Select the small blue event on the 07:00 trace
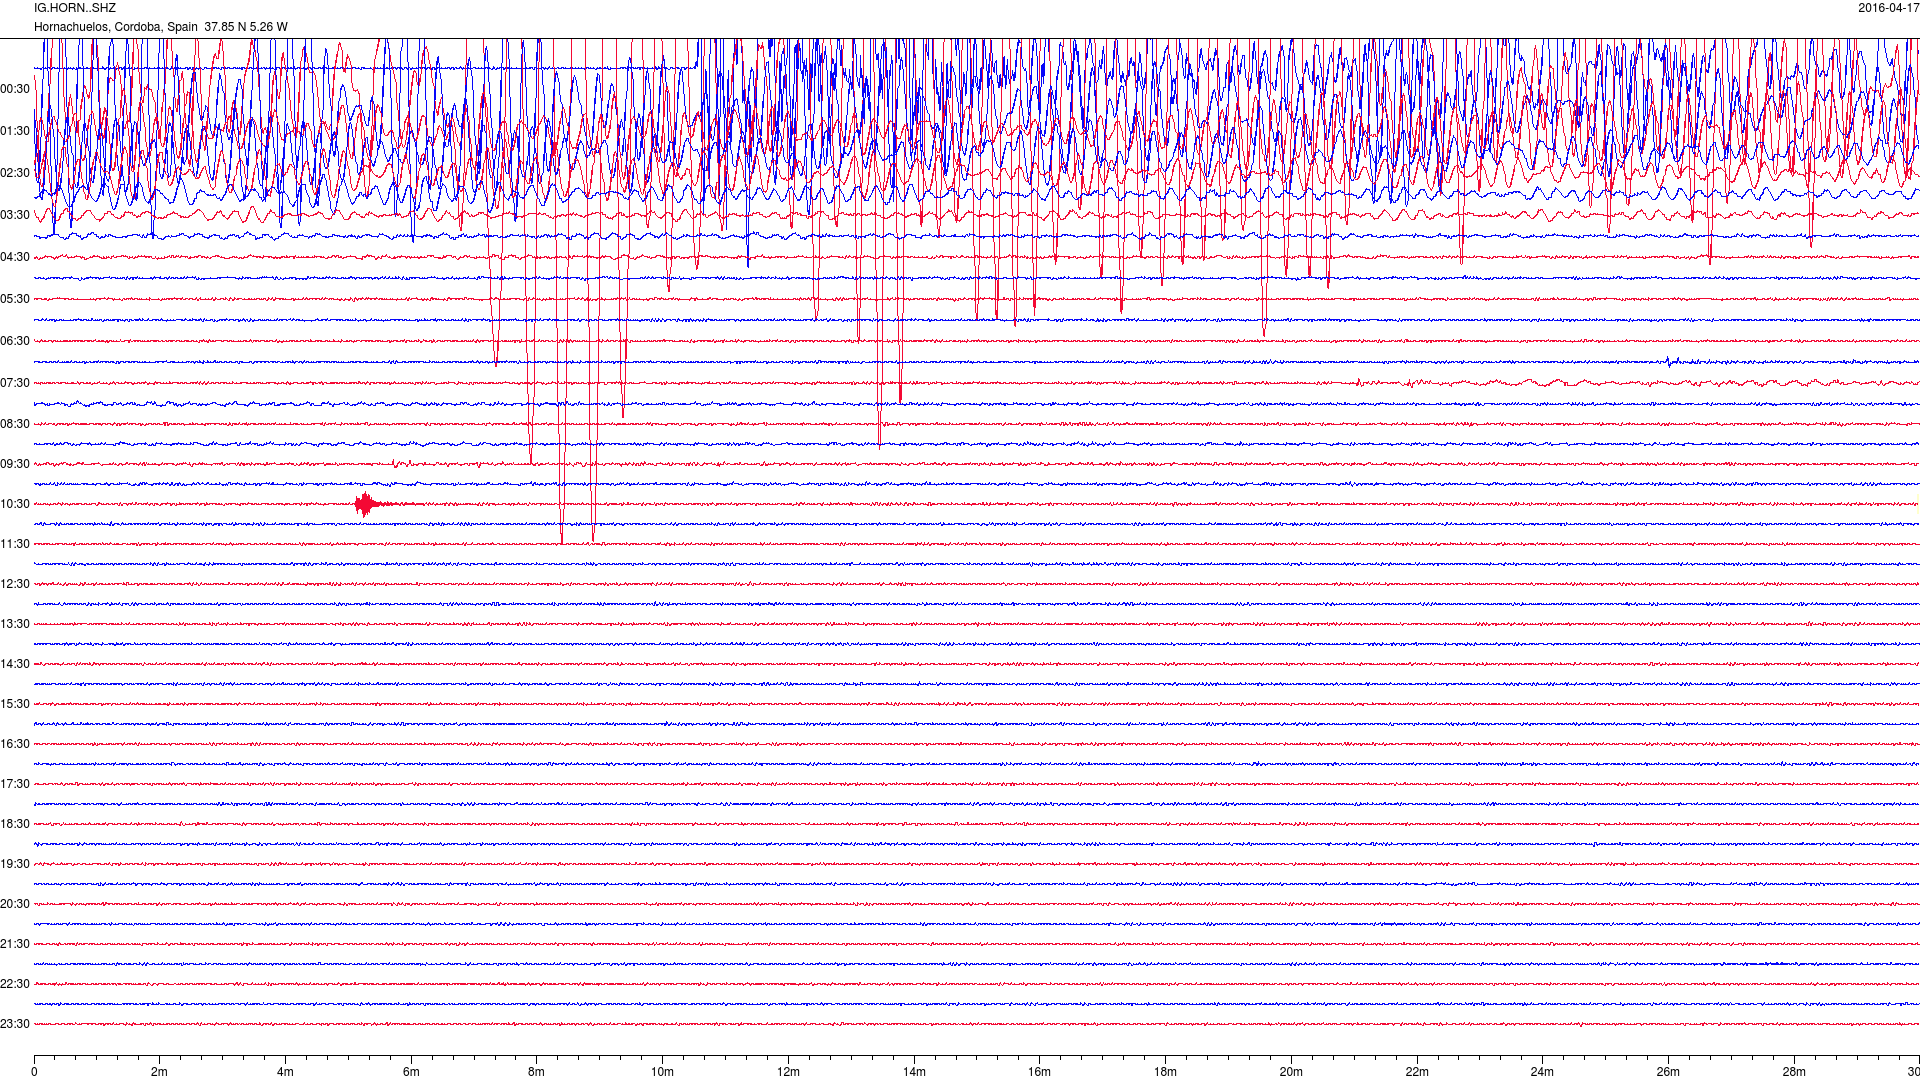The width and height of the screenshot is (1920, 1080). [1672, 362]
